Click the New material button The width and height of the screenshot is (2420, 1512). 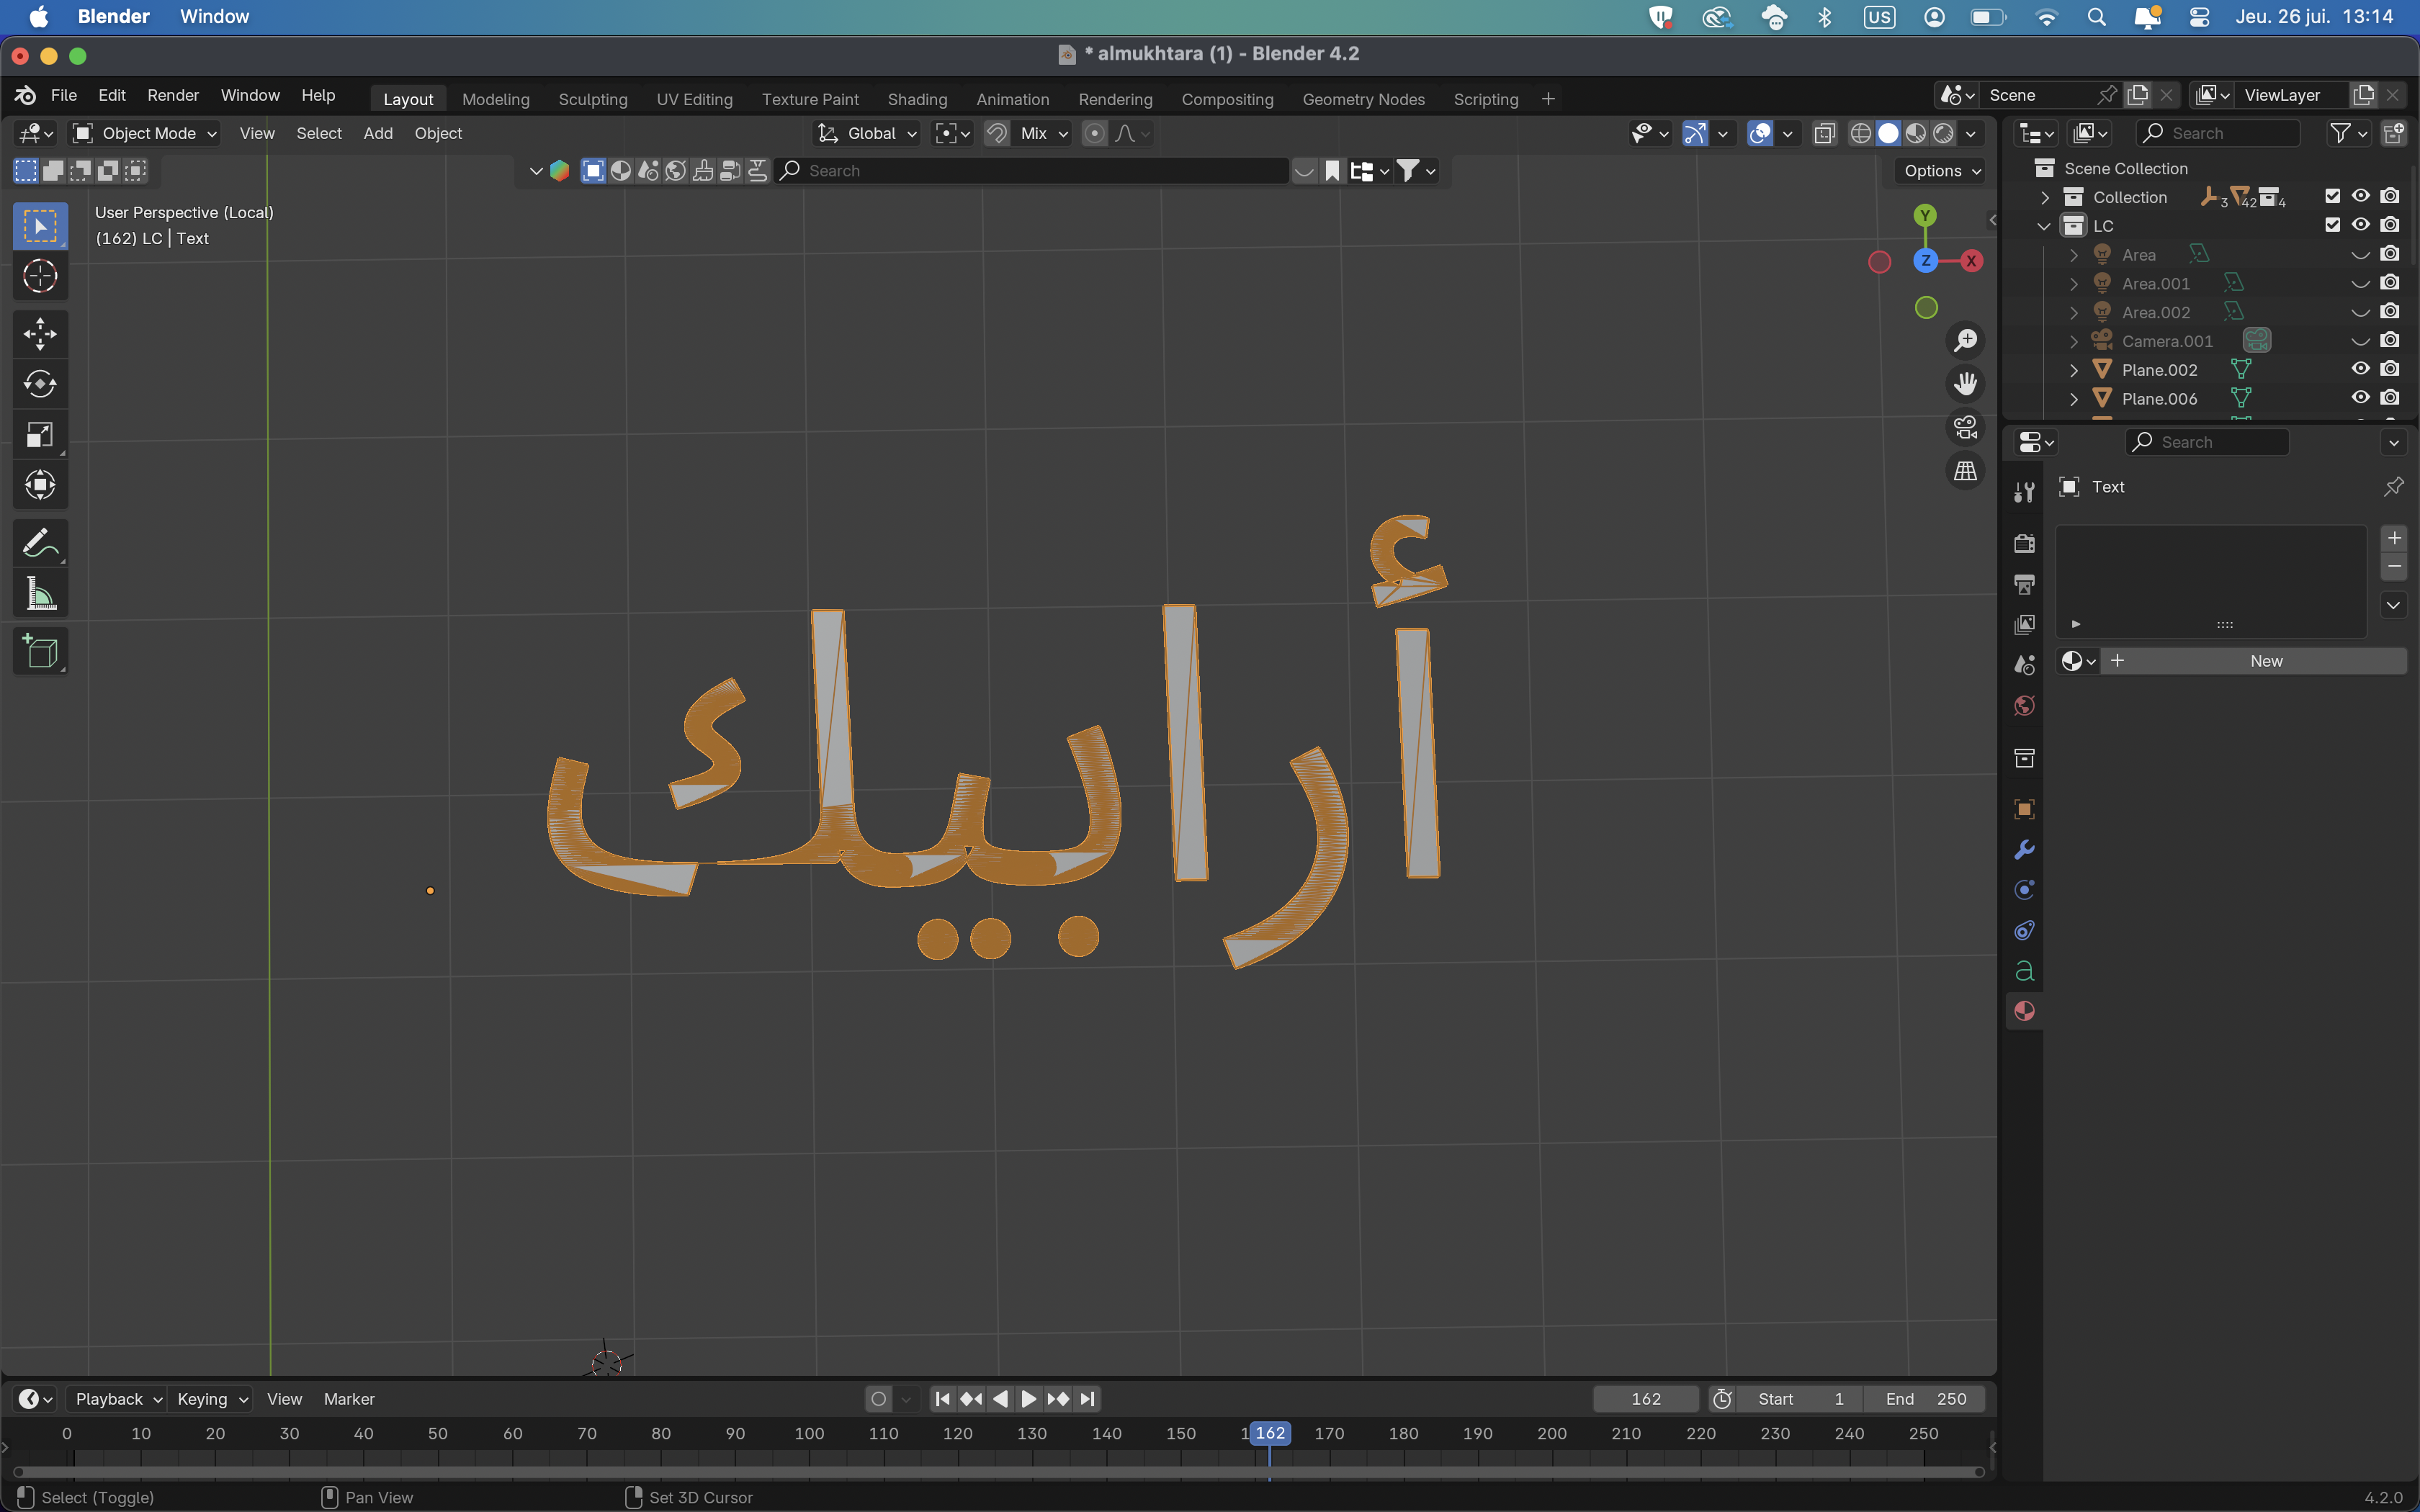tap(2256, 661)
